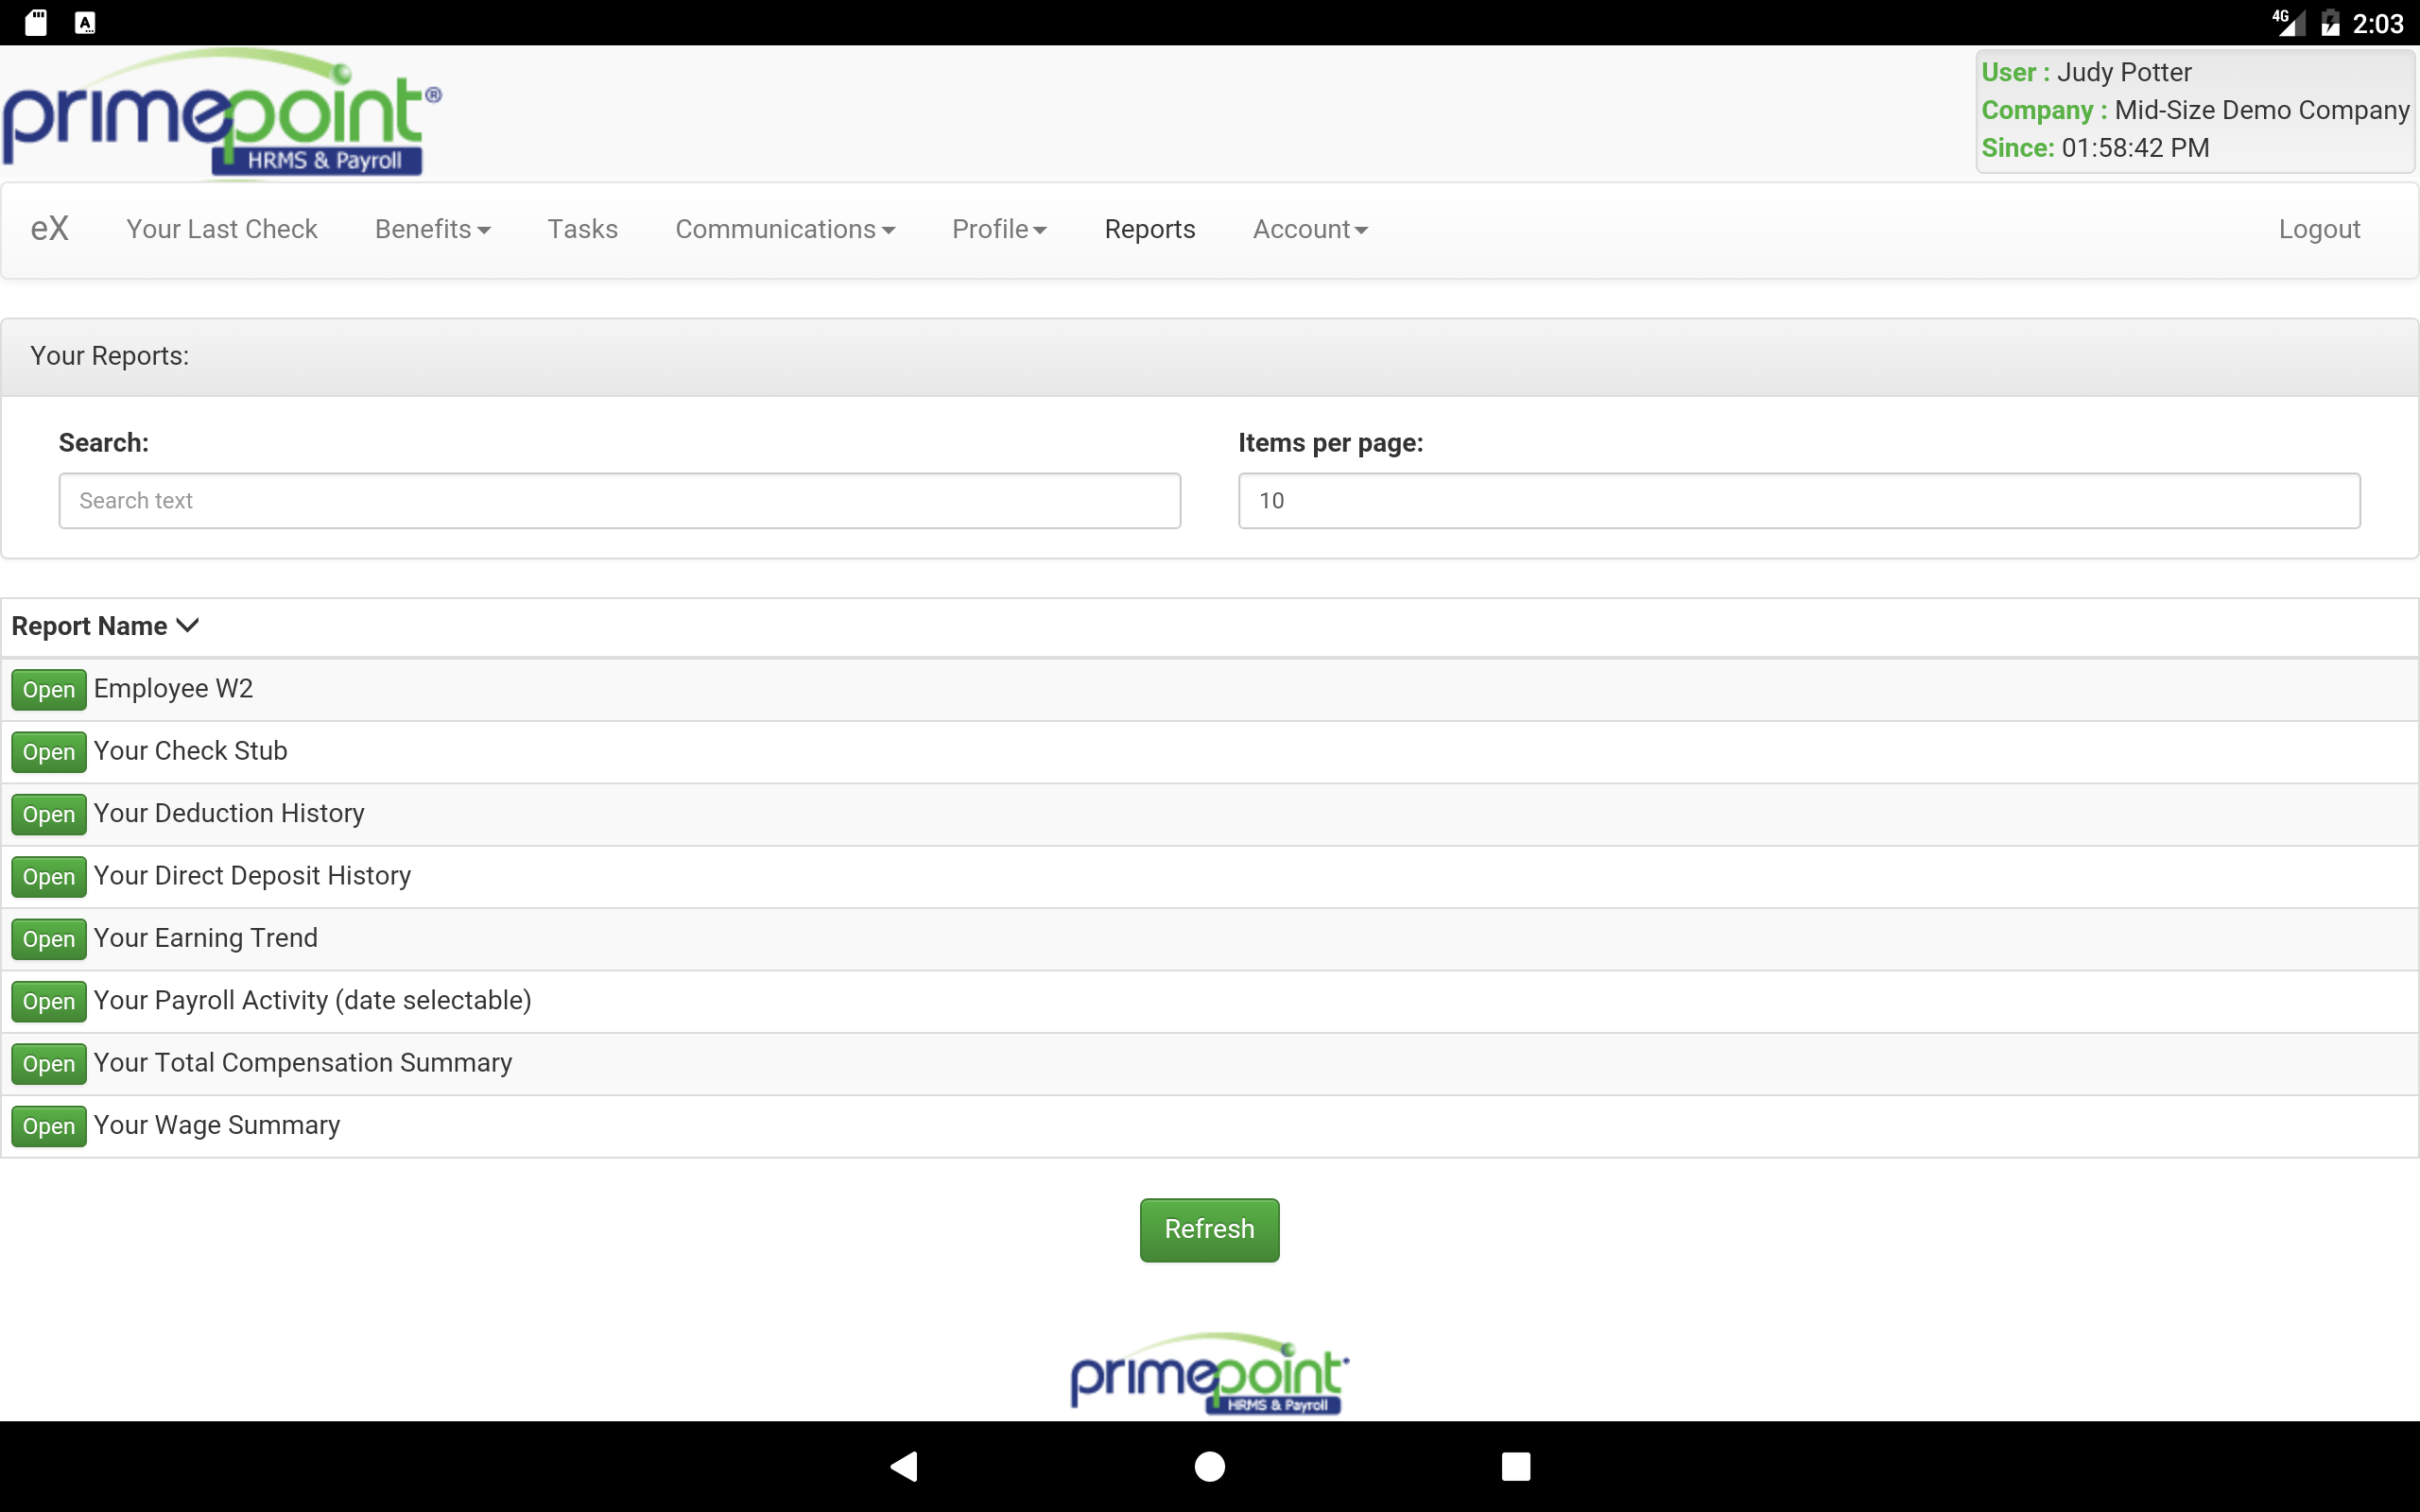Tap the SD card status bar icon
The width and height of the screenshot is (2420, 1512).
pos(36,22)
